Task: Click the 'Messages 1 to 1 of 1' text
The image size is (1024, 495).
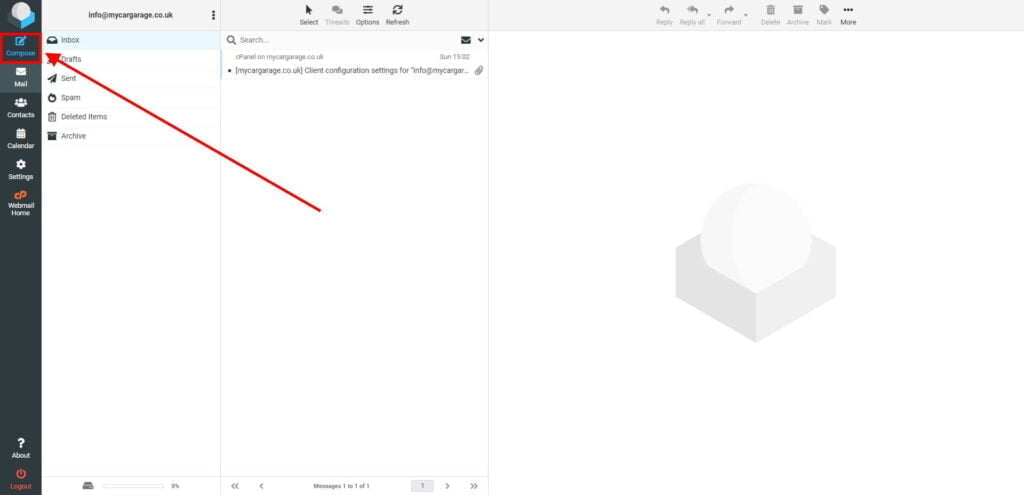Action: [342, 486]
